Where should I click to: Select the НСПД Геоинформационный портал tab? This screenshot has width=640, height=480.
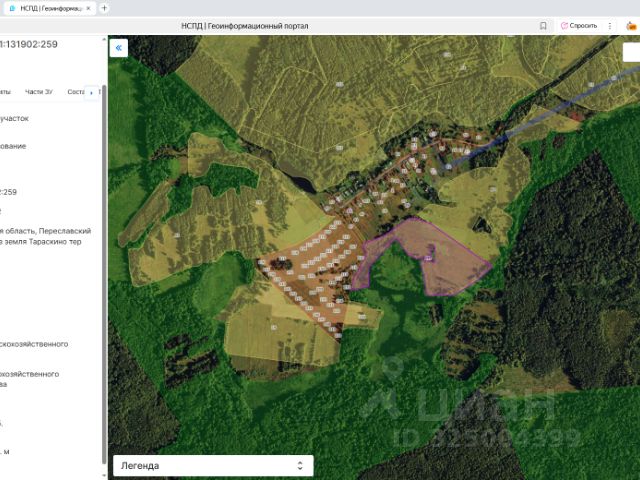pos(49,8)
